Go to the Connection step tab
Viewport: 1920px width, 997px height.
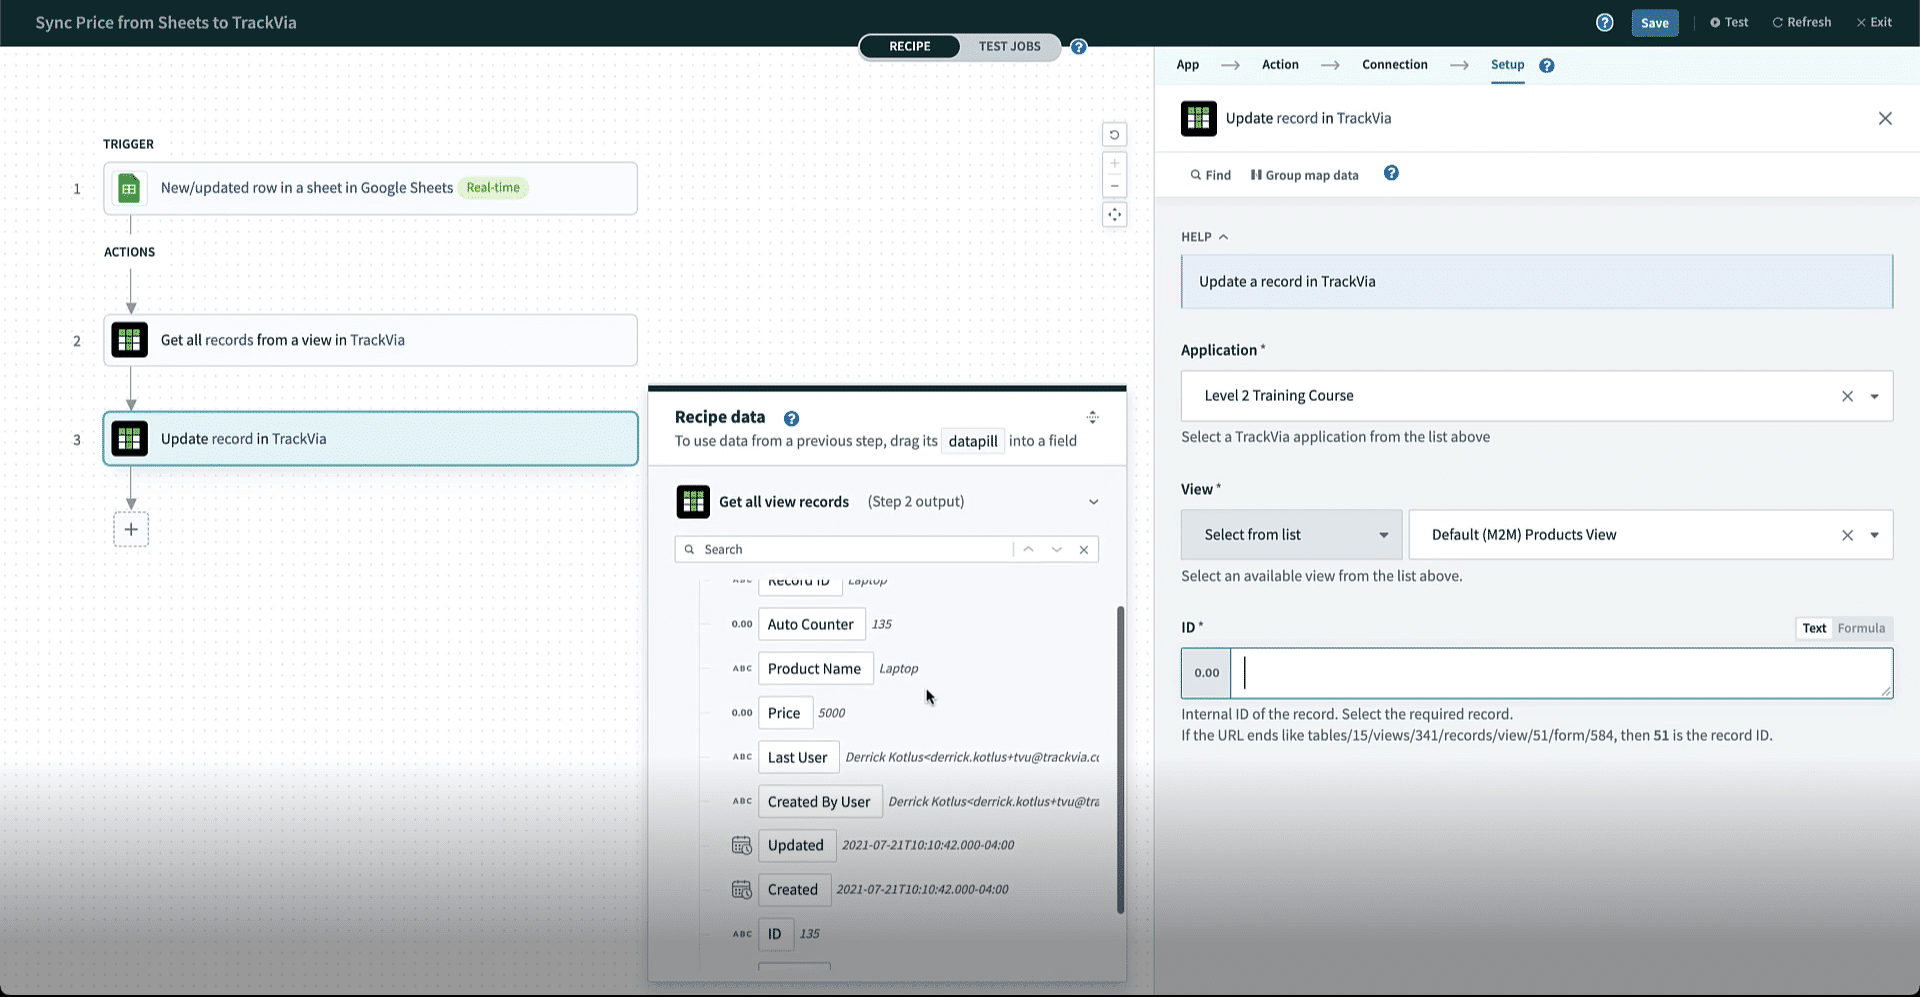click(x=1394, y=65)
